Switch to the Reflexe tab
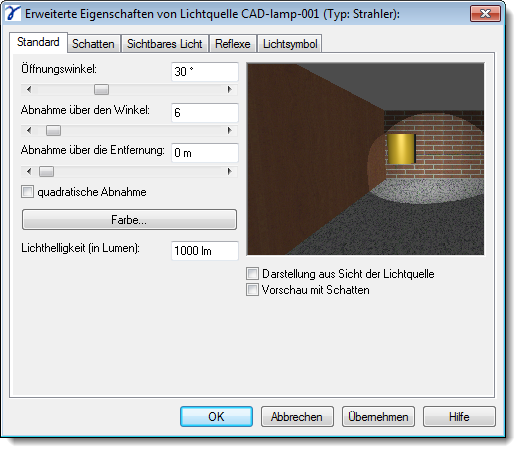Screen dimensions: 521x453 [x=233, y=44]
